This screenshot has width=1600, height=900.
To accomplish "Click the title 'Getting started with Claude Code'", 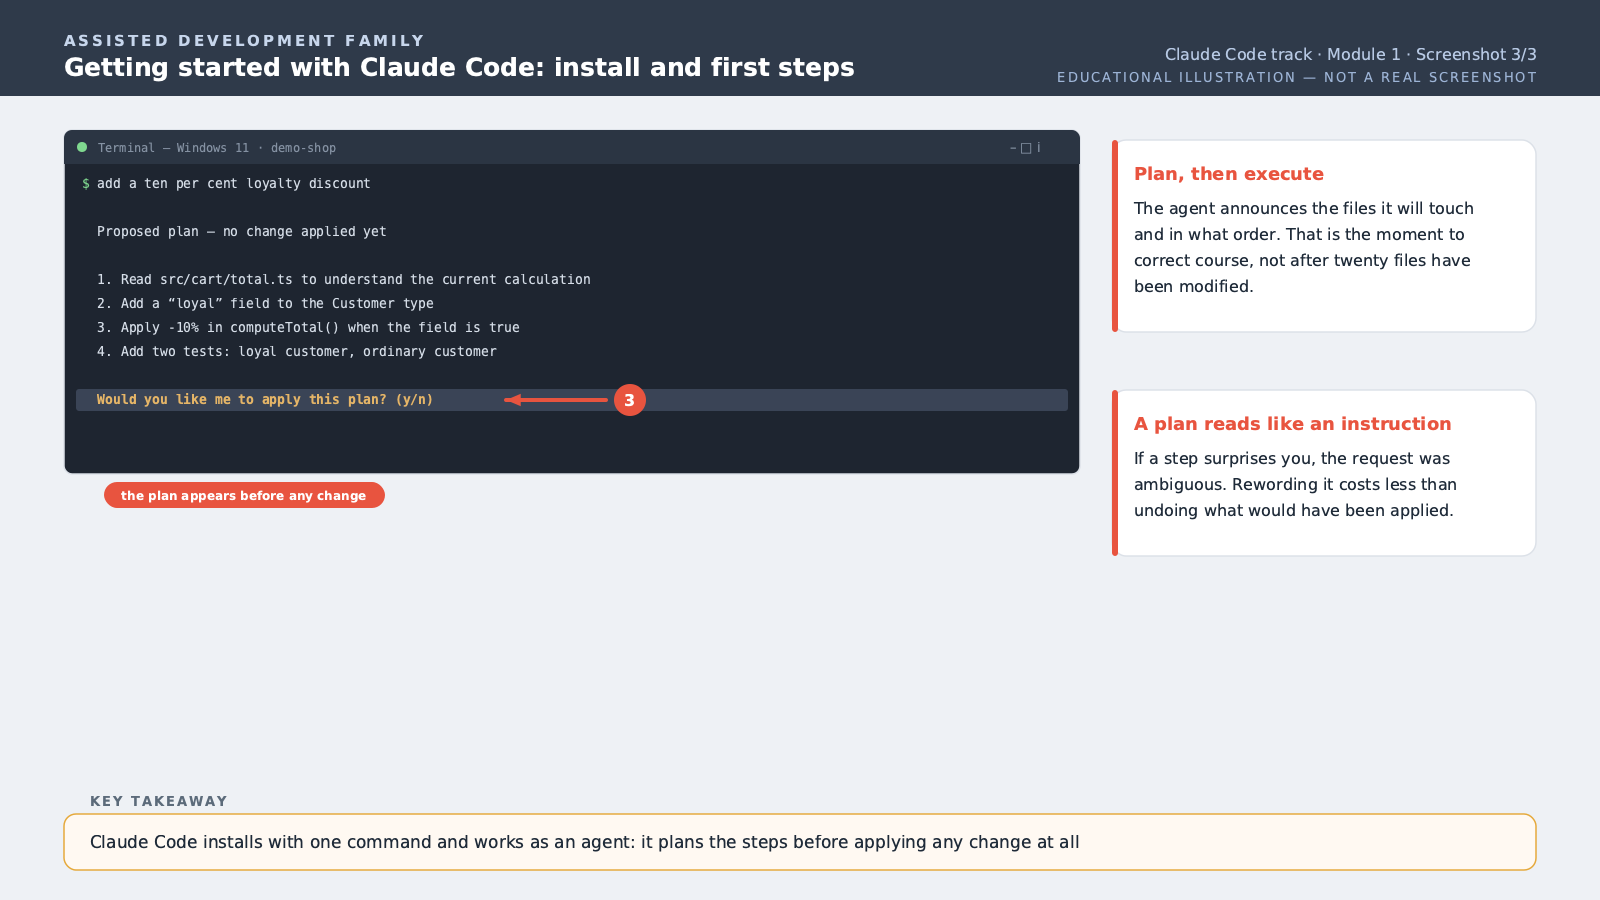I will (459, 68).
